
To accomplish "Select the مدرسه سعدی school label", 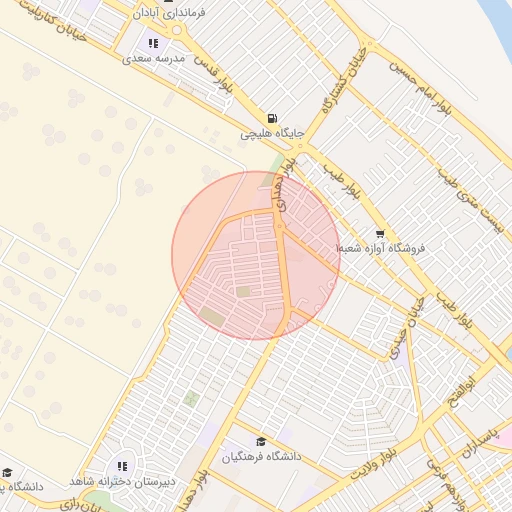I will pos(153,59).
